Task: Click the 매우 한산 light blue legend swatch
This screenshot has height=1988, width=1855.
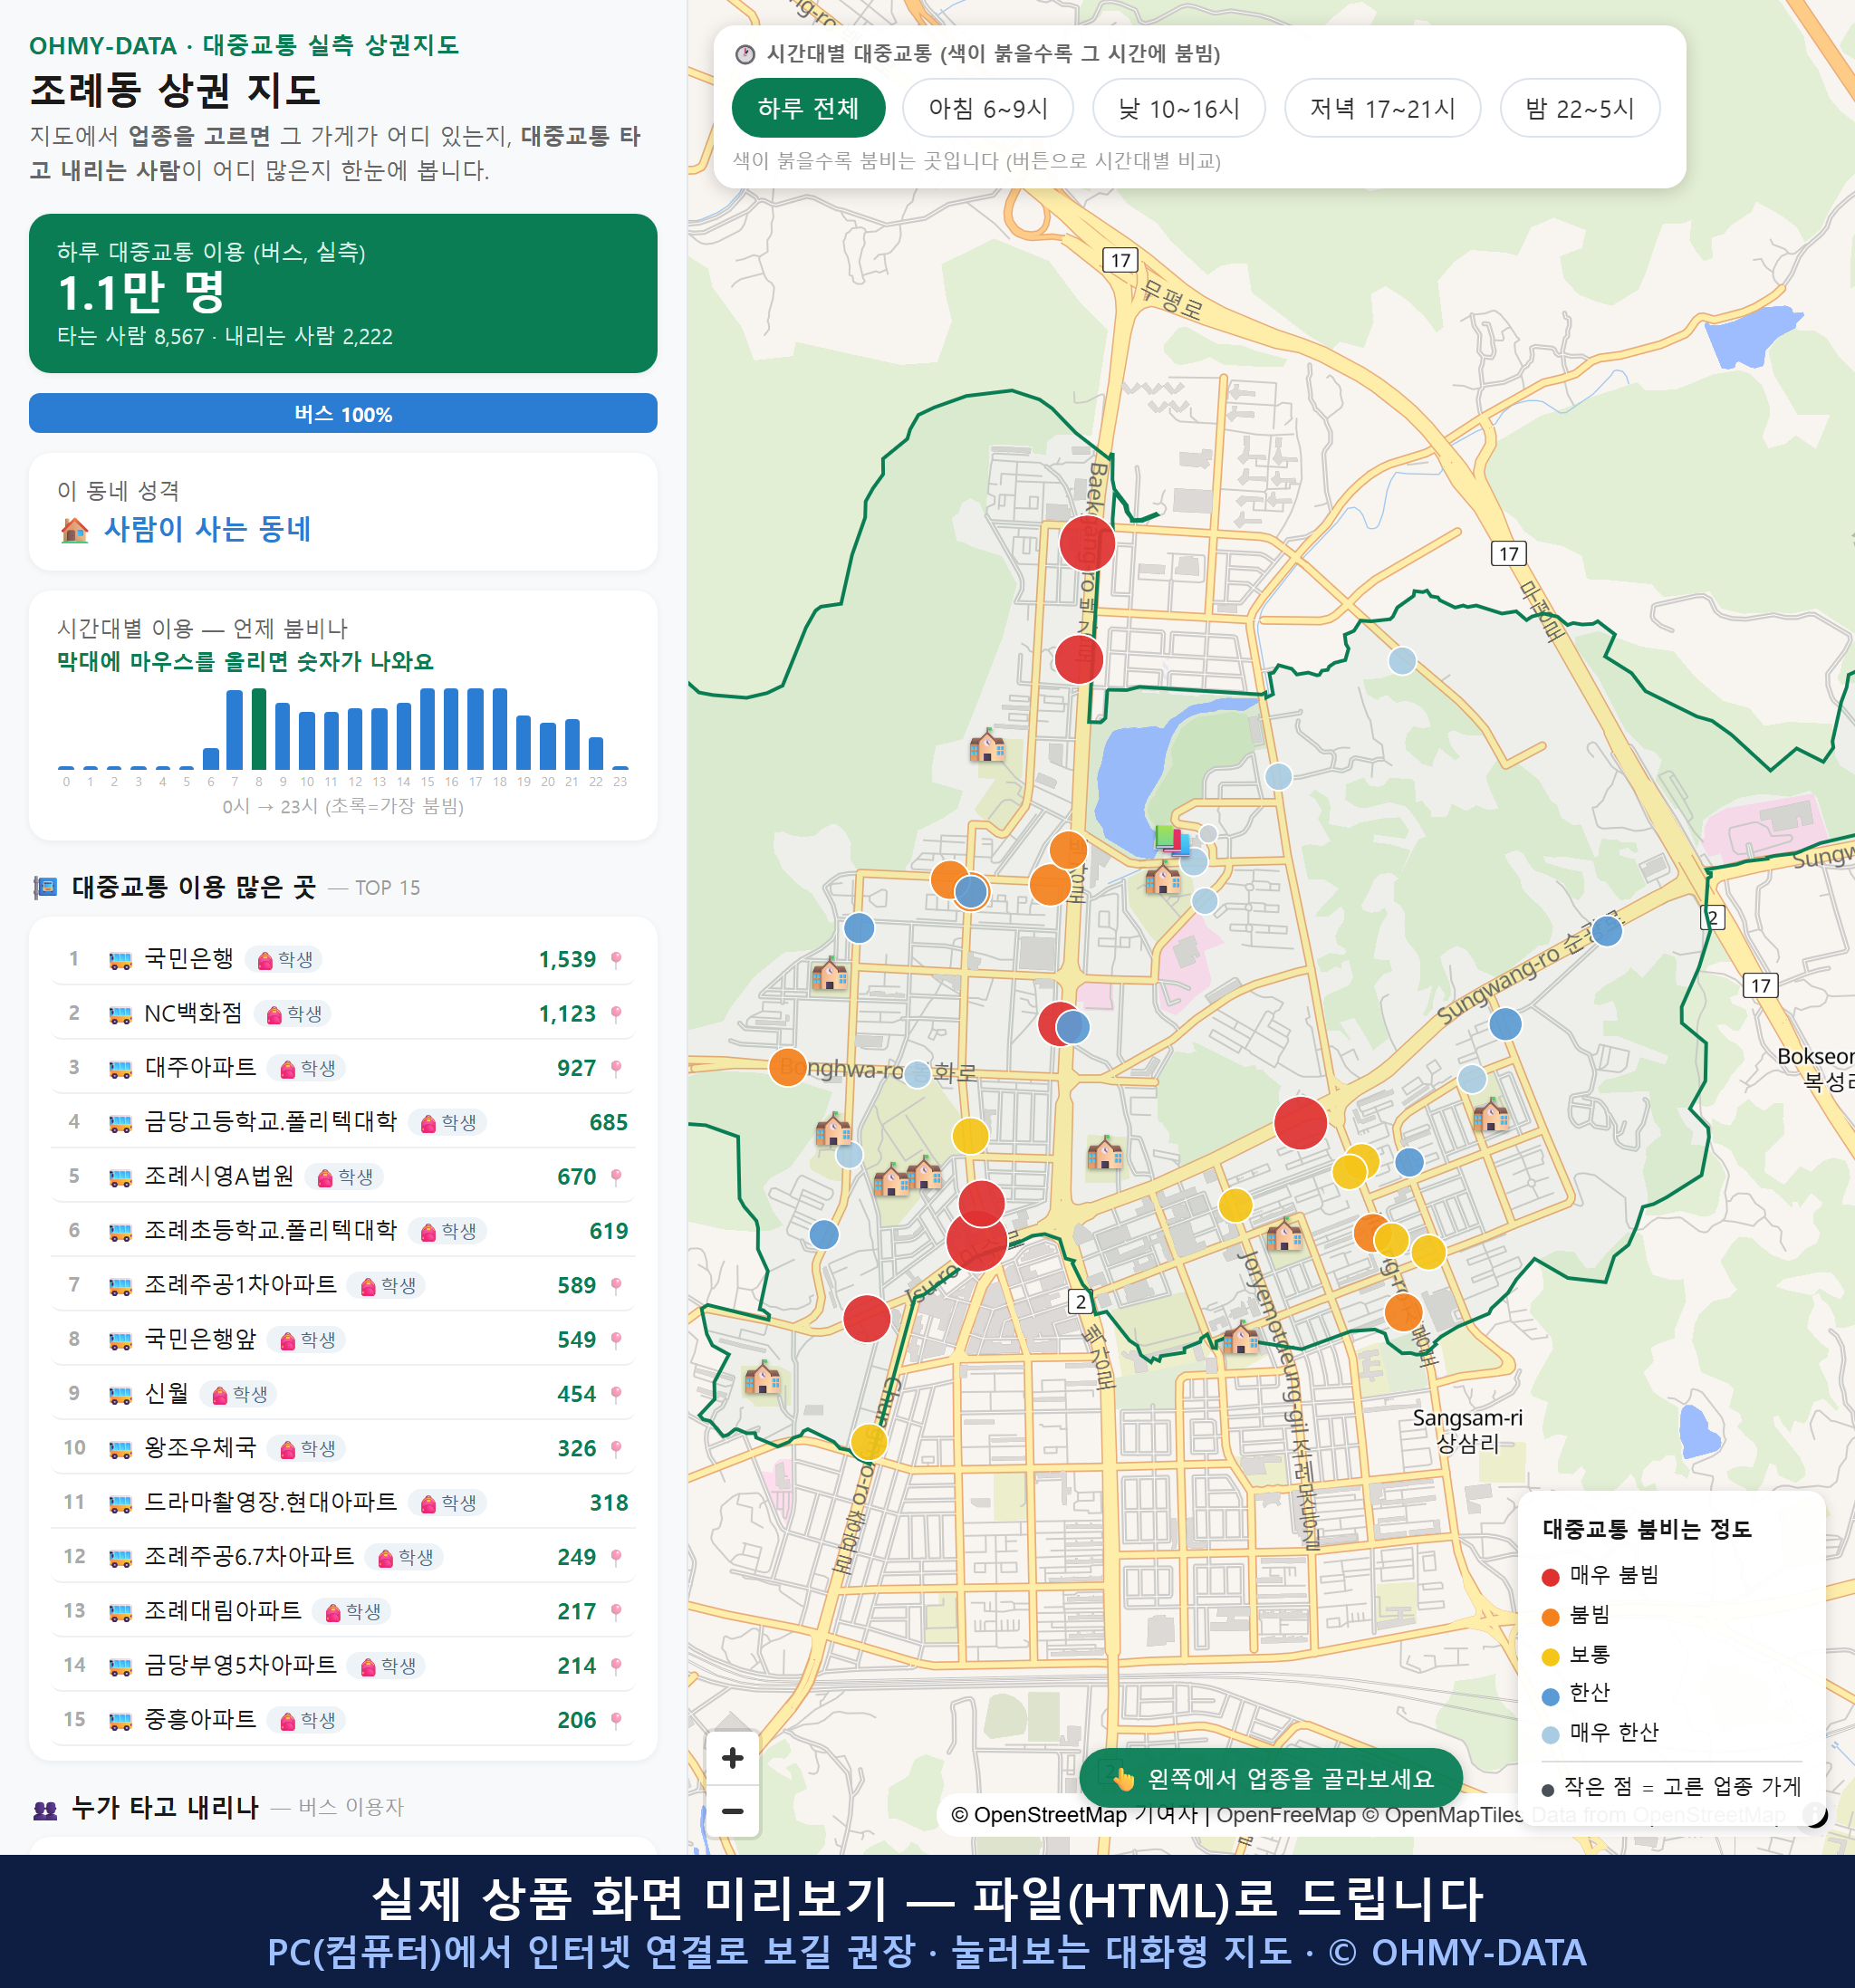Action: pos(1551,1735)
